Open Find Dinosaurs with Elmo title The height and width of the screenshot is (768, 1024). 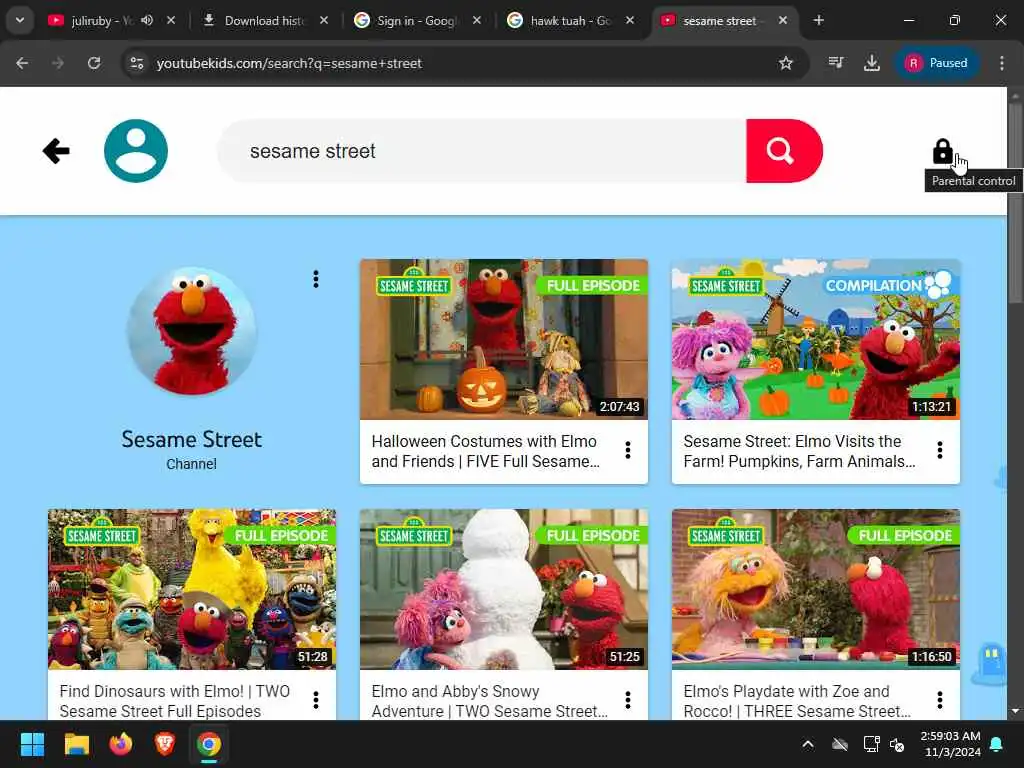(x=174, y=701)
